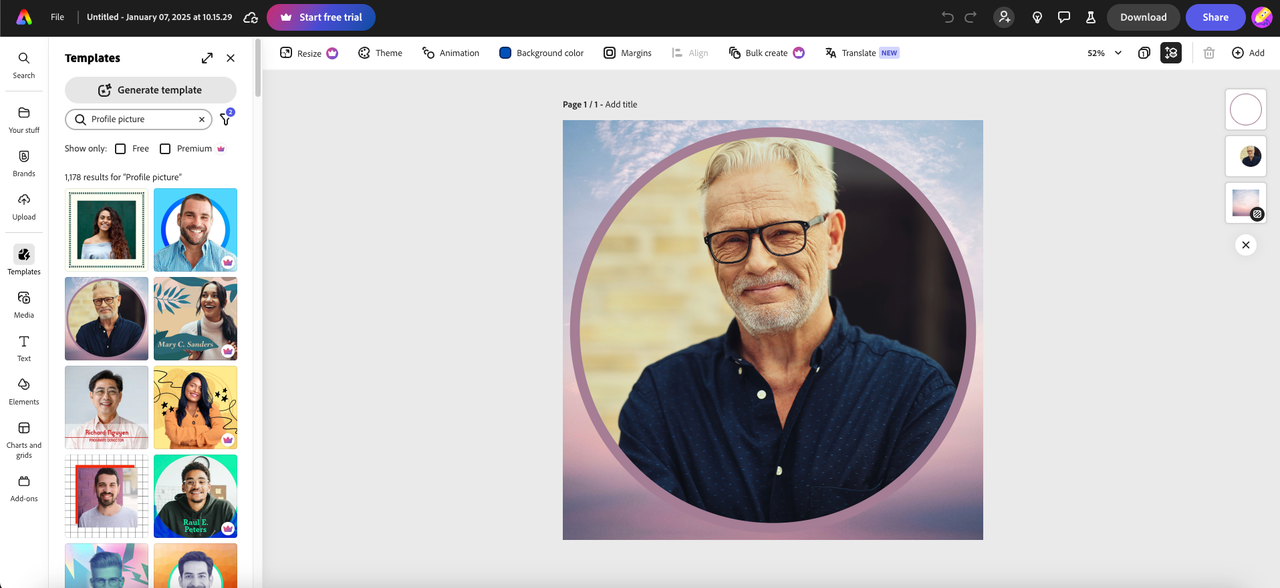
Task: Click the Download button
Action: click(1143, 17)
